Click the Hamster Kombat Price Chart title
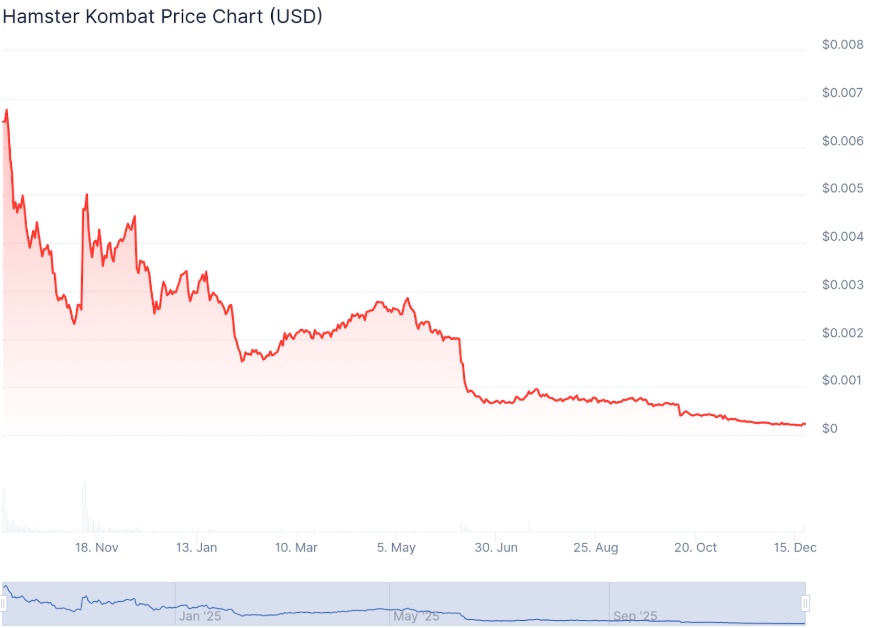Screen dimensions: 871x628 [162, 16]
